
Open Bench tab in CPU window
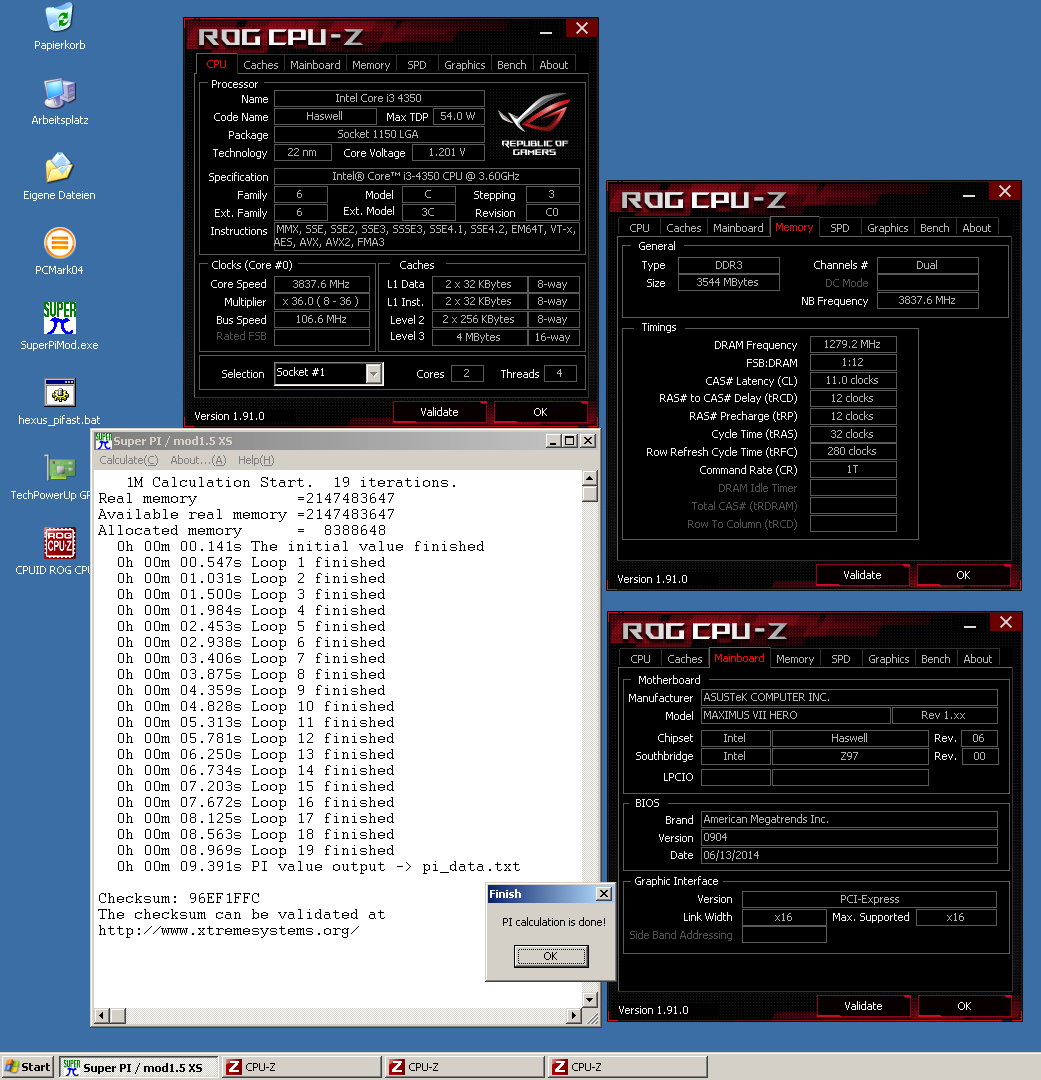[x=511, y=65]
